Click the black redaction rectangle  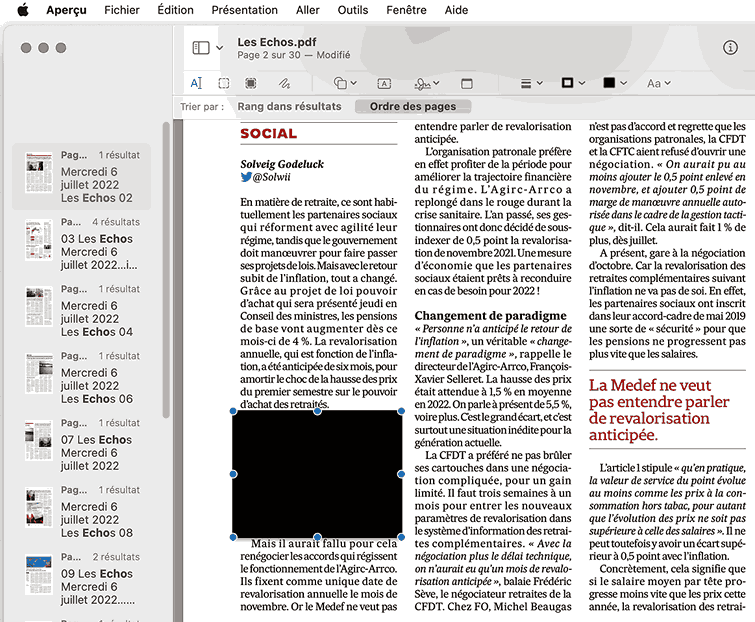click(x=317, y=474)
